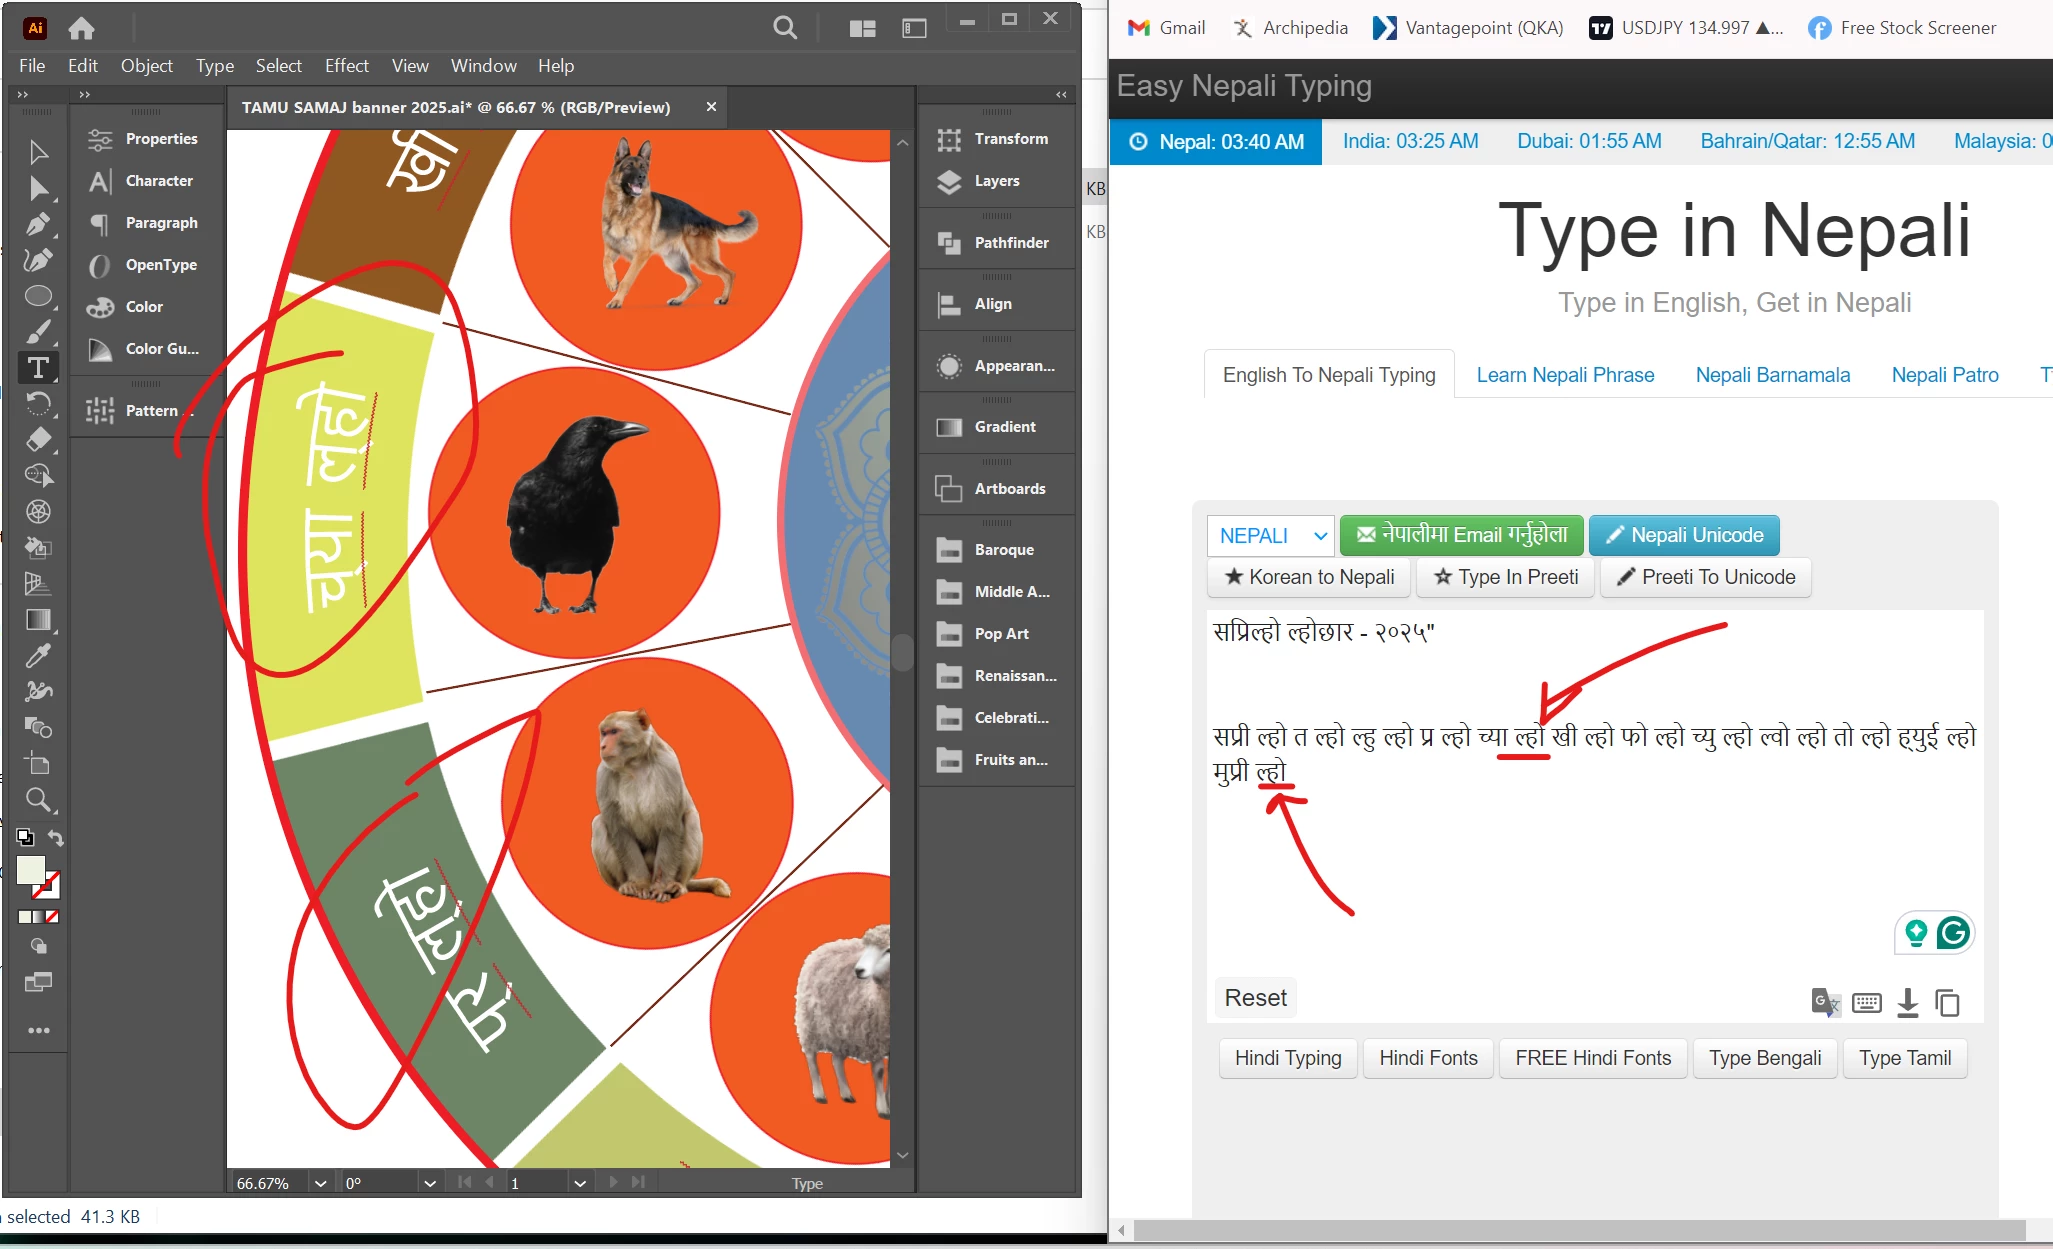Select the Zoom tool magnifier
The image size is (2053, 1249).
pyautogui.click(x=38, y=800)
